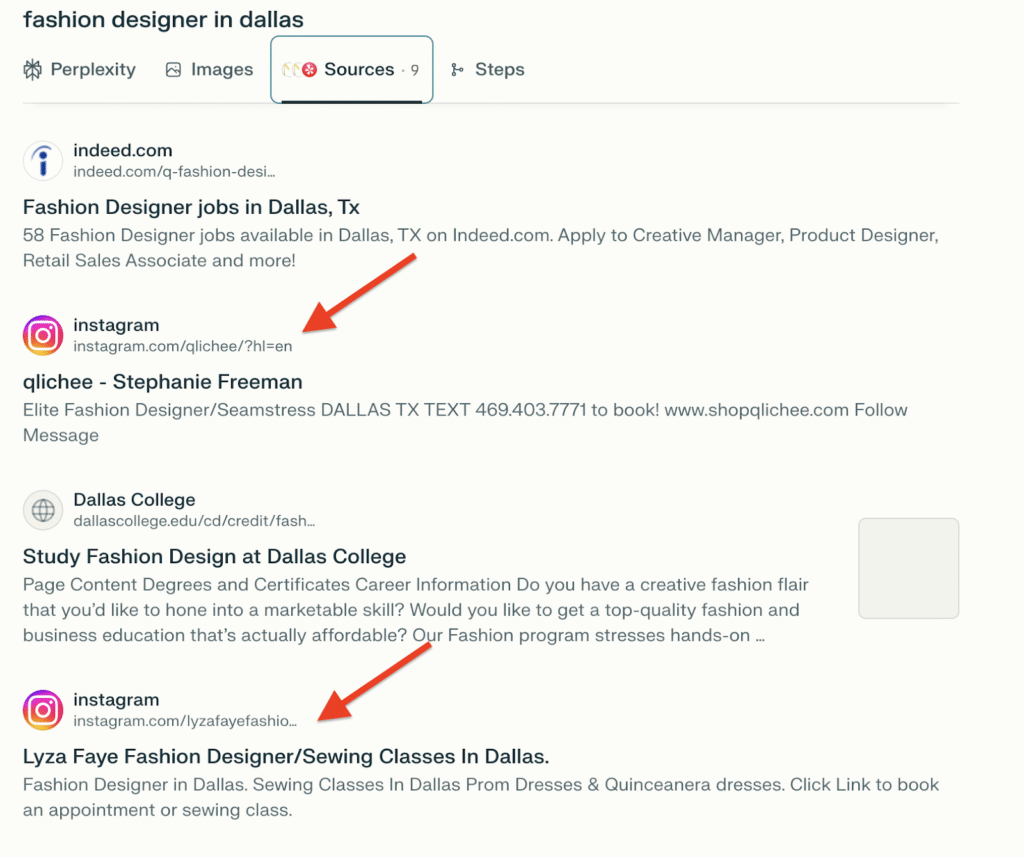Click the first Instagram logo for qlichee
The image size is (1024, 857).
43,336
